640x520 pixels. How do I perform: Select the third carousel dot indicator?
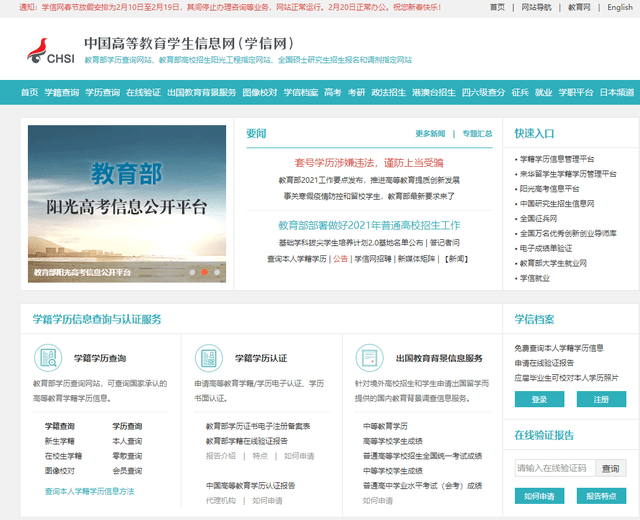point(217,271)
